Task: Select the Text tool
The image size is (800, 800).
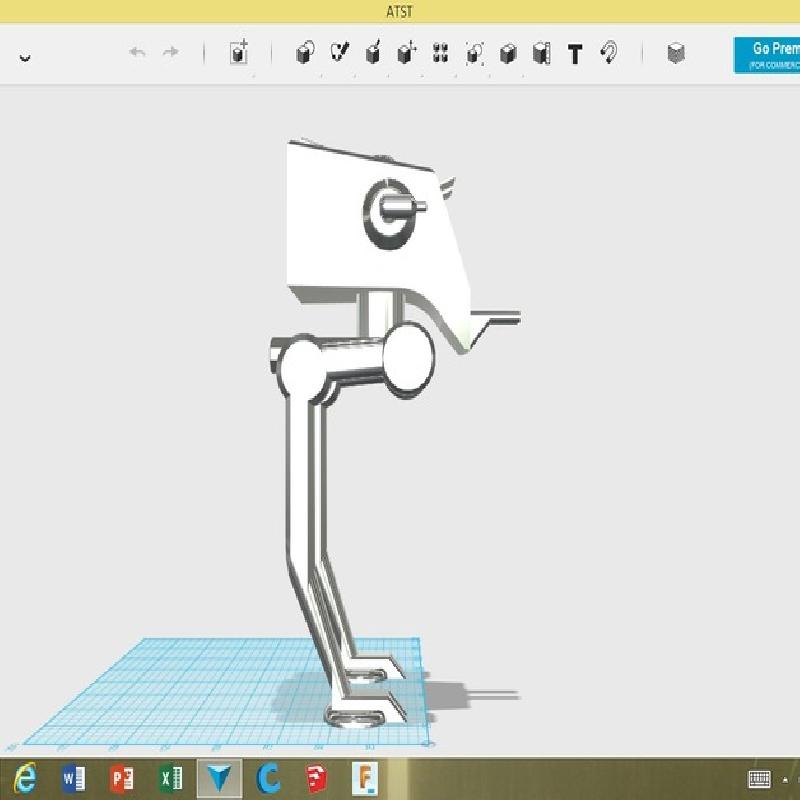Action: tap(575, 54)
